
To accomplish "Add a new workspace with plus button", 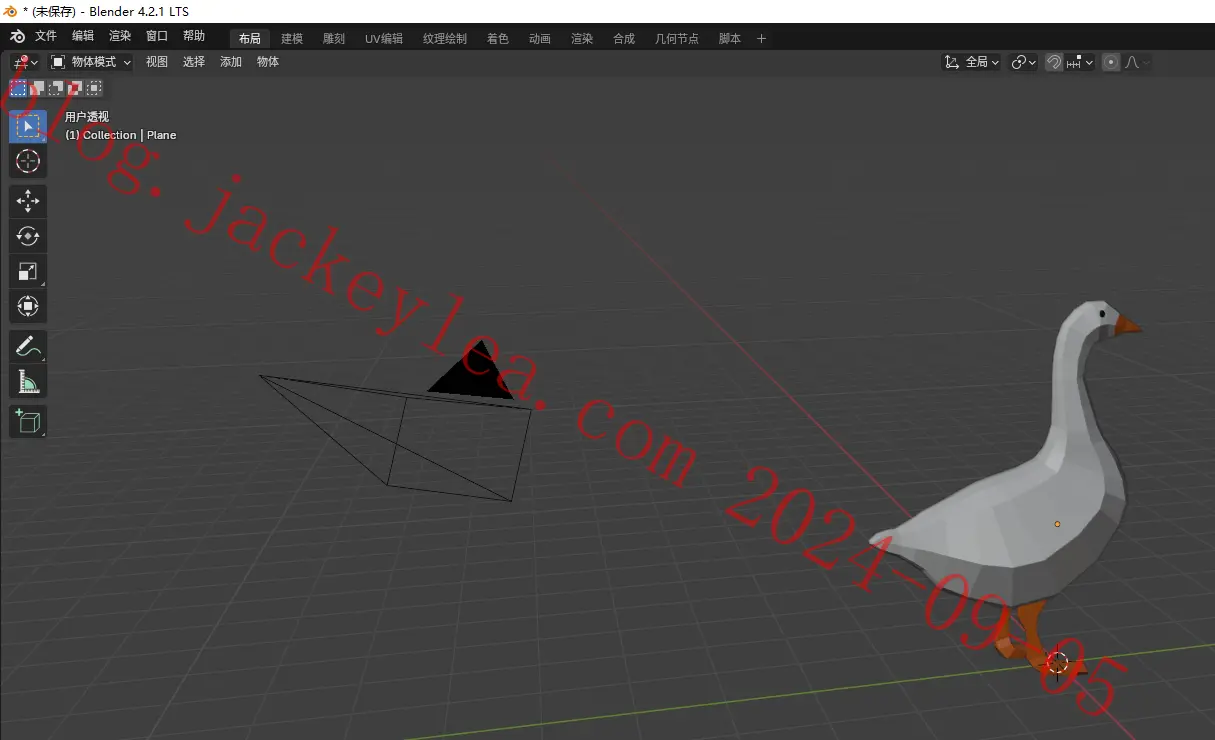I will (761, 39).
